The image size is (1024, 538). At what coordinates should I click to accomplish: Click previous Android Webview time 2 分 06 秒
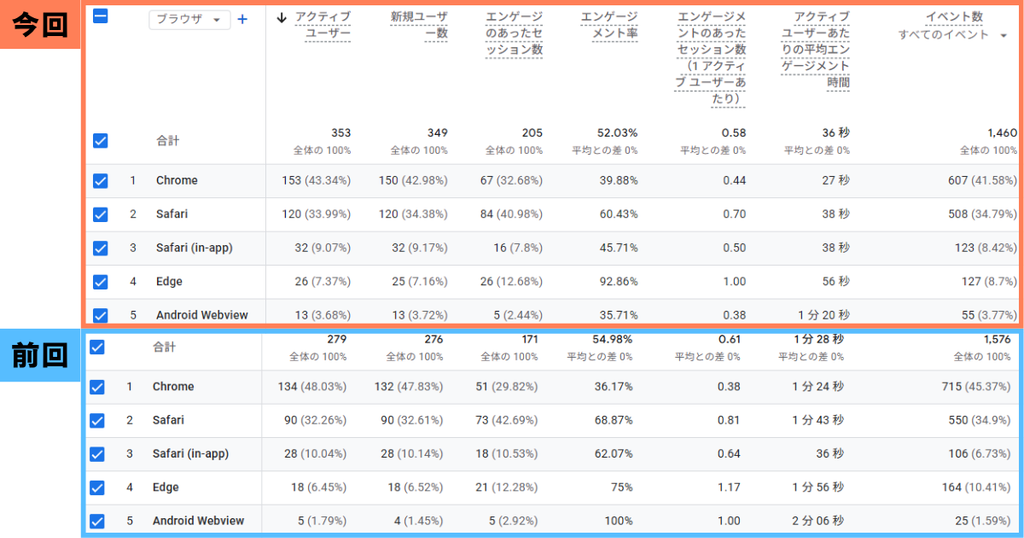click(x=818, y=521)
